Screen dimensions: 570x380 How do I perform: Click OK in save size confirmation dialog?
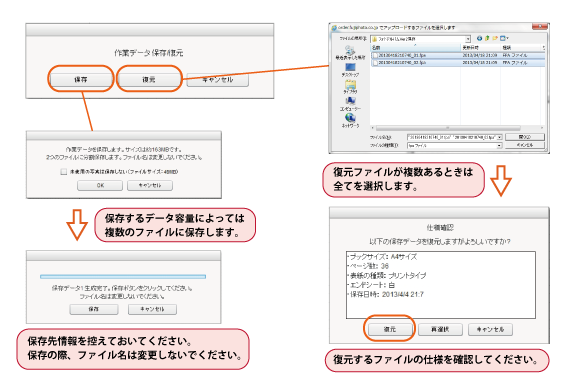click(x=100, y=185)
